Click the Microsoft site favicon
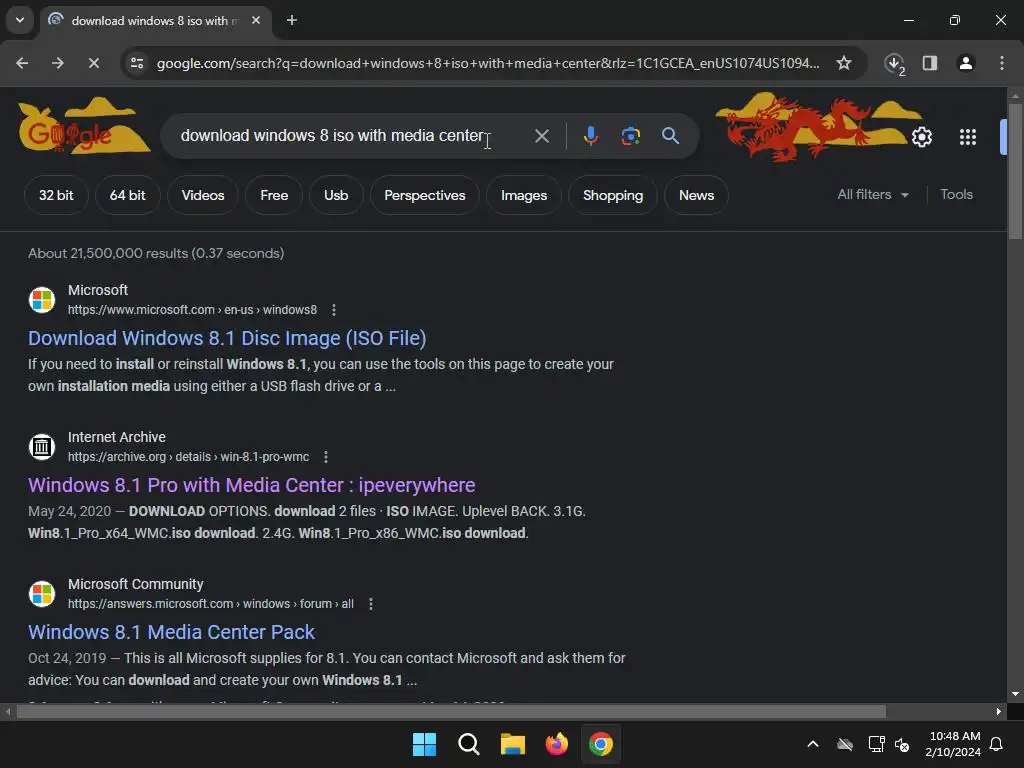Screen dimensions: 1024x768 pyautogui.click(x=42, y=300)
